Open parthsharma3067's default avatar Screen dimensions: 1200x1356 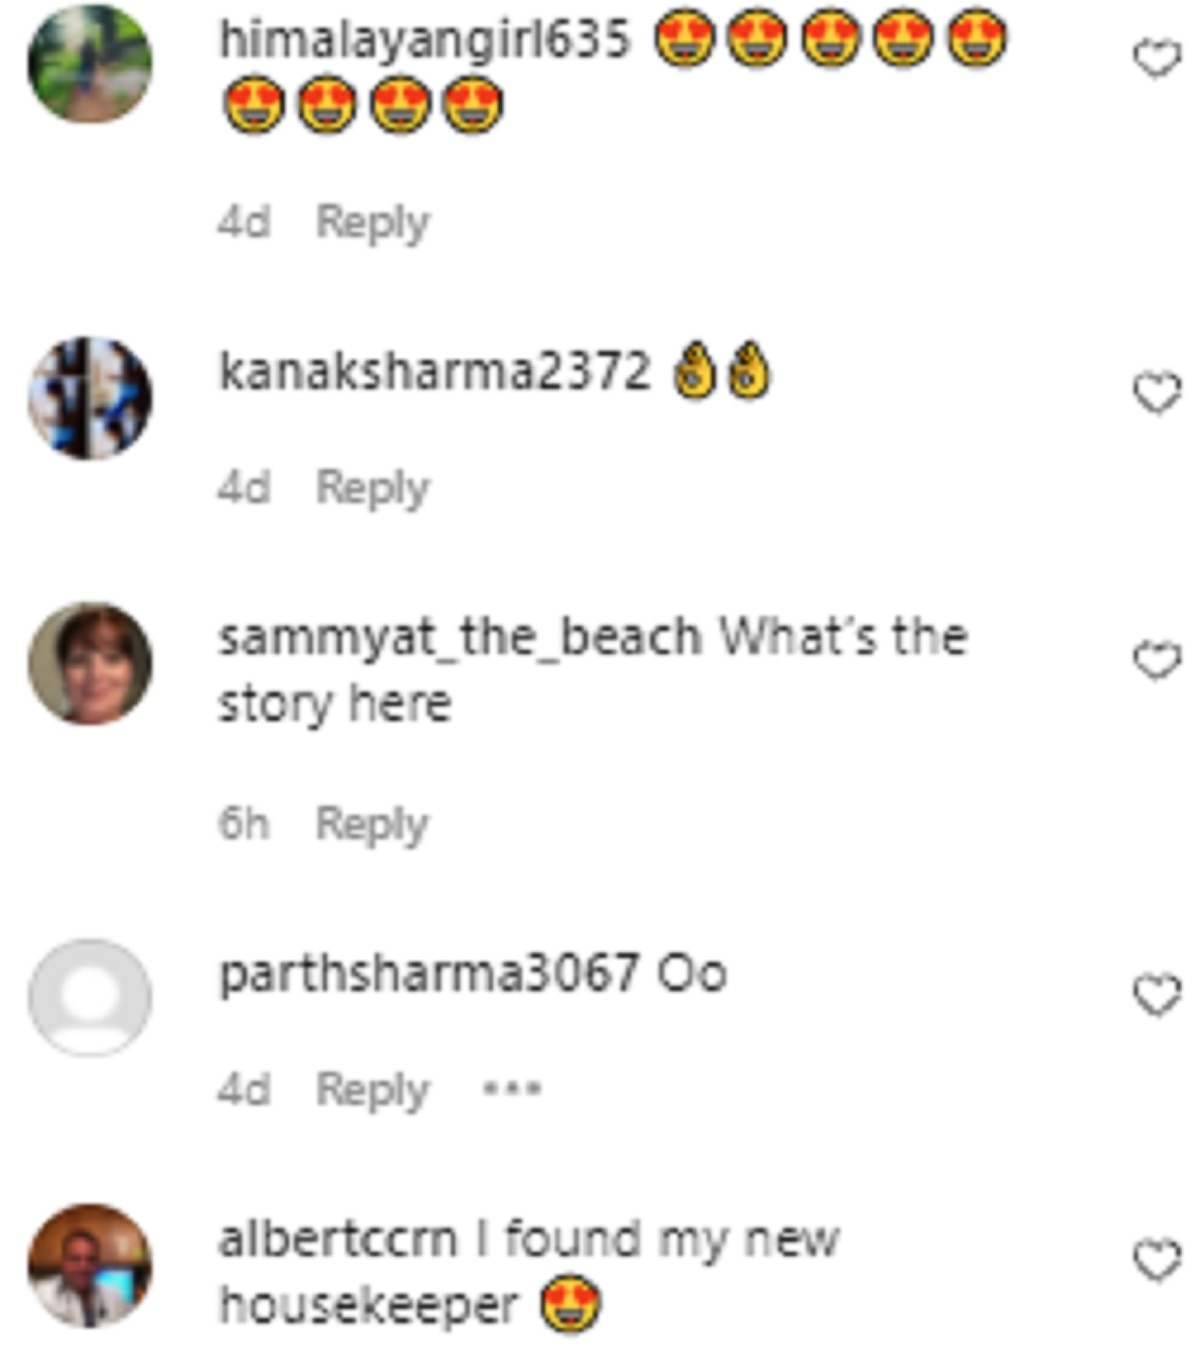tap(90, 997)
